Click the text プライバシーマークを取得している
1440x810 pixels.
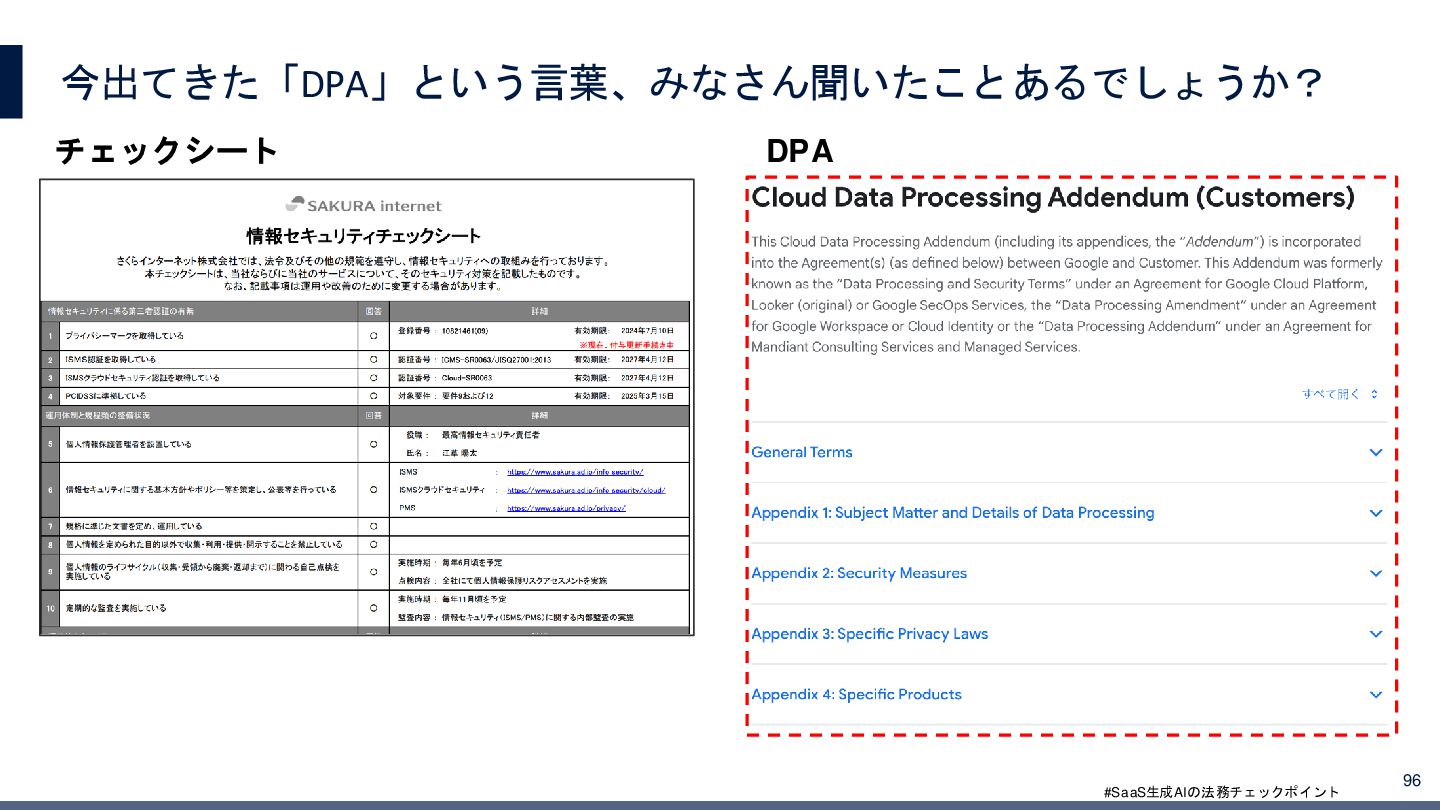click(x=125, y=335)
